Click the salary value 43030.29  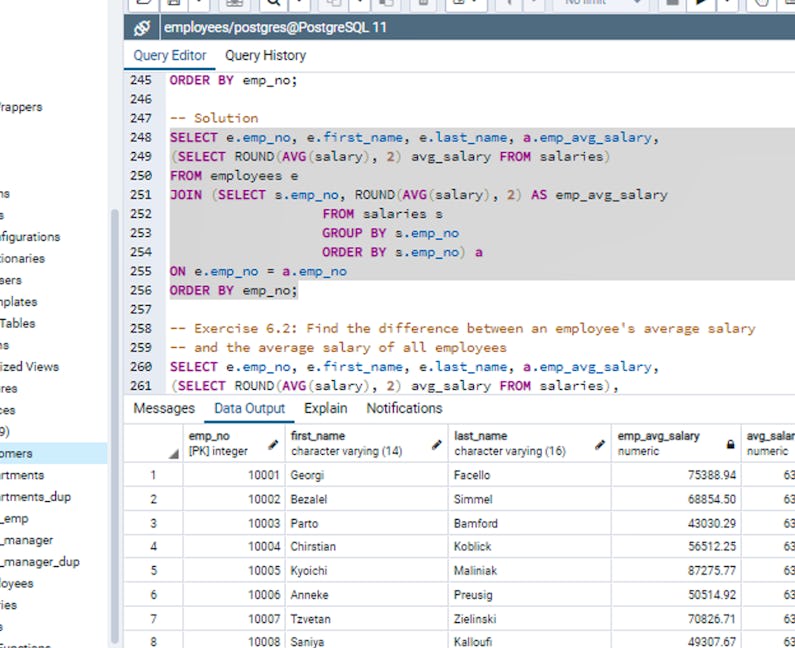pyautogui.click(x=676, y=523)
